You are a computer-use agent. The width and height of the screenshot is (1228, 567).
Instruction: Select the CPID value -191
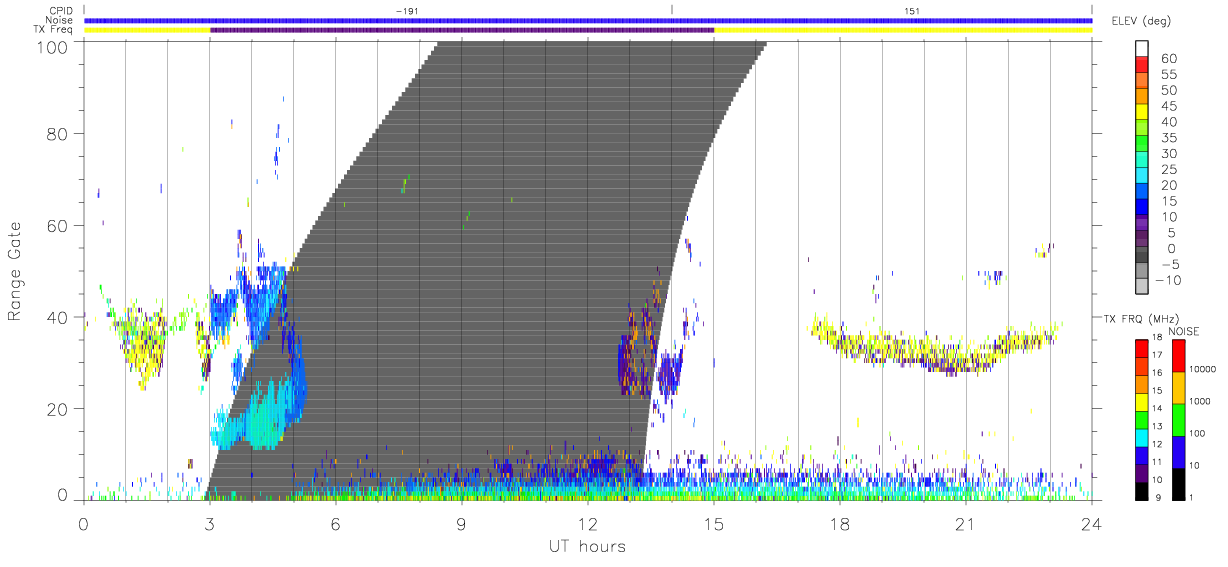[406, 11]
